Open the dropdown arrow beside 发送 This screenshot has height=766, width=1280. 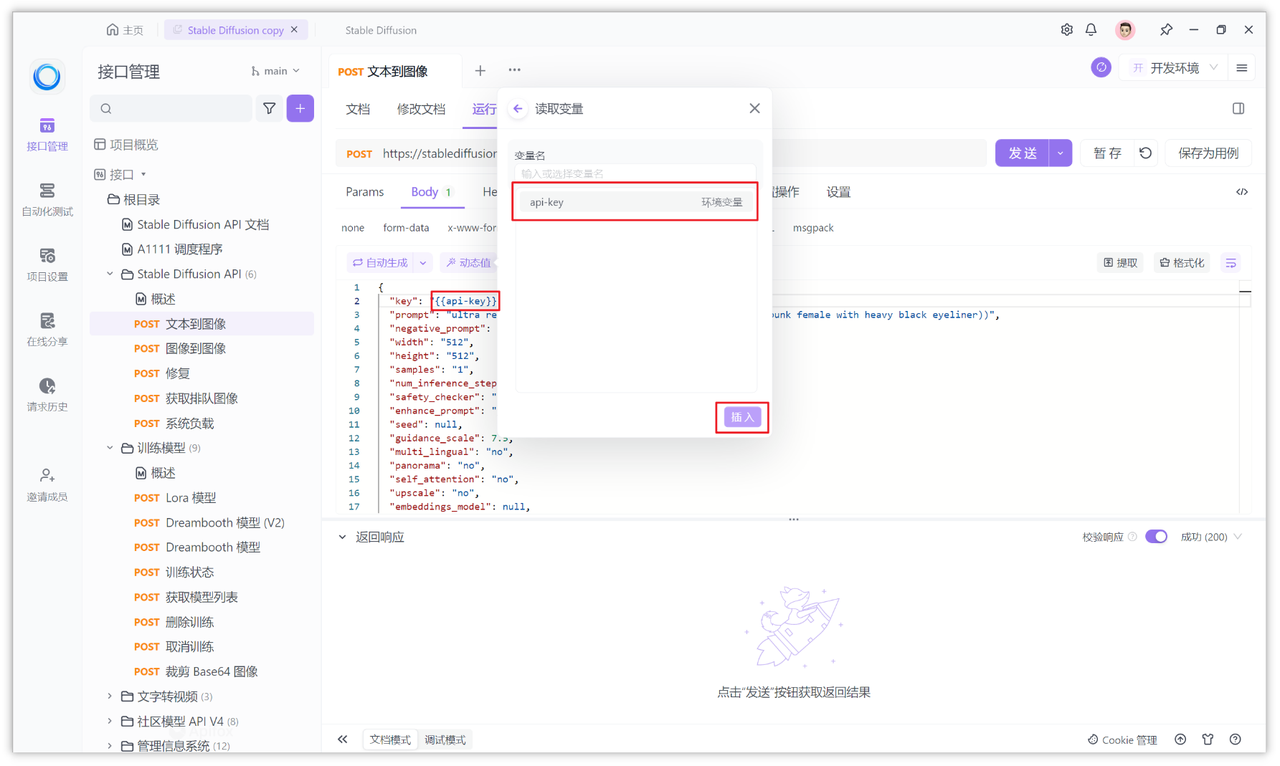[x=1060, y=153]
